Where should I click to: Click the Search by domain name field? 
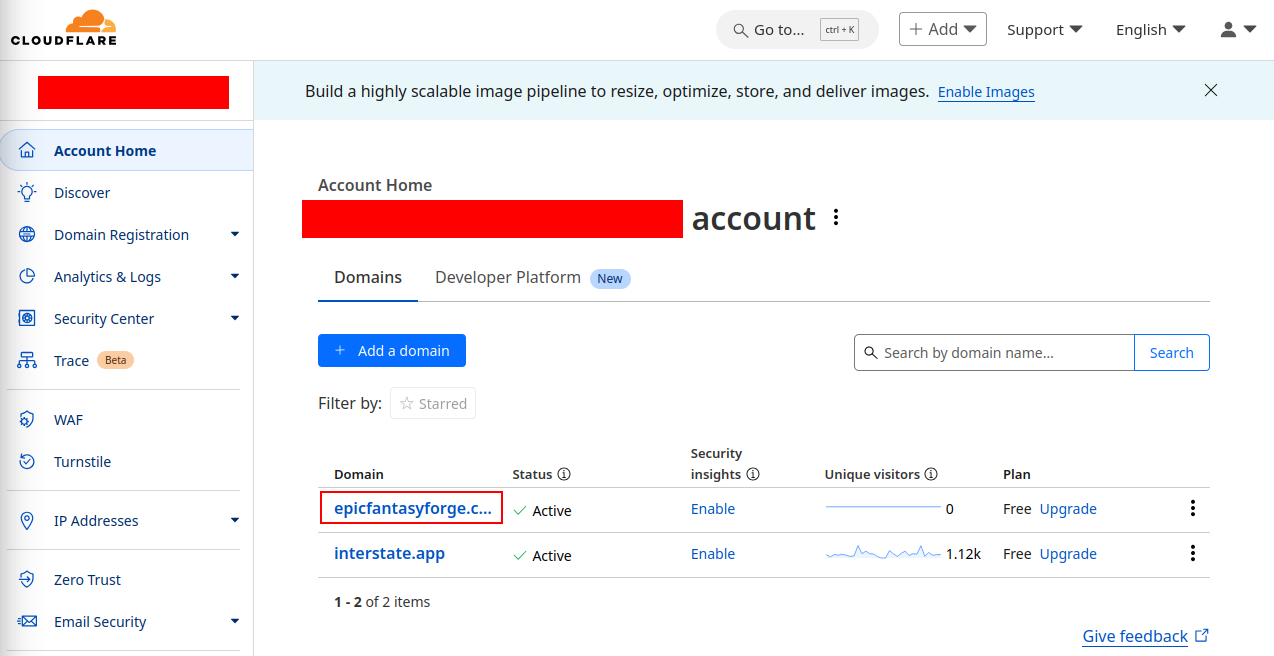click(x=994, y=353)
